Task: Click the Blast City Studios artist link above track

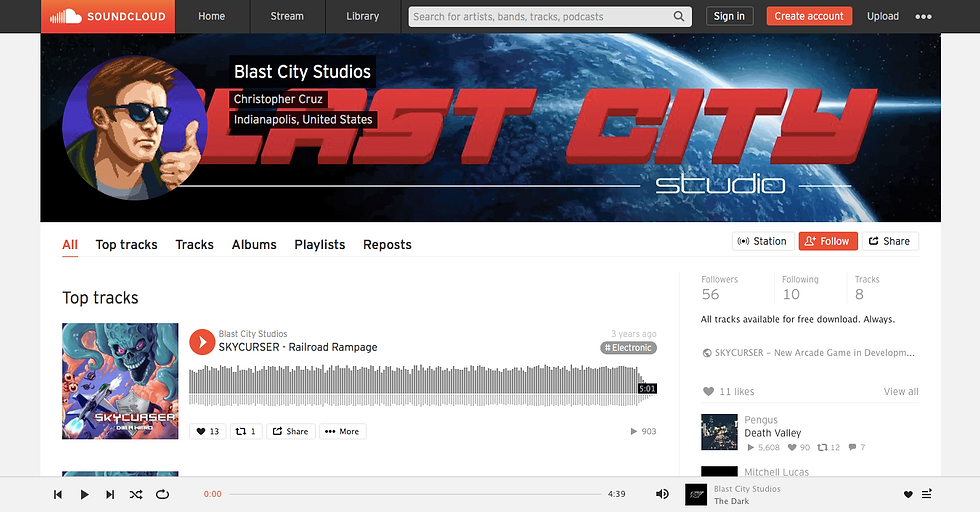Action: (252, 334)
